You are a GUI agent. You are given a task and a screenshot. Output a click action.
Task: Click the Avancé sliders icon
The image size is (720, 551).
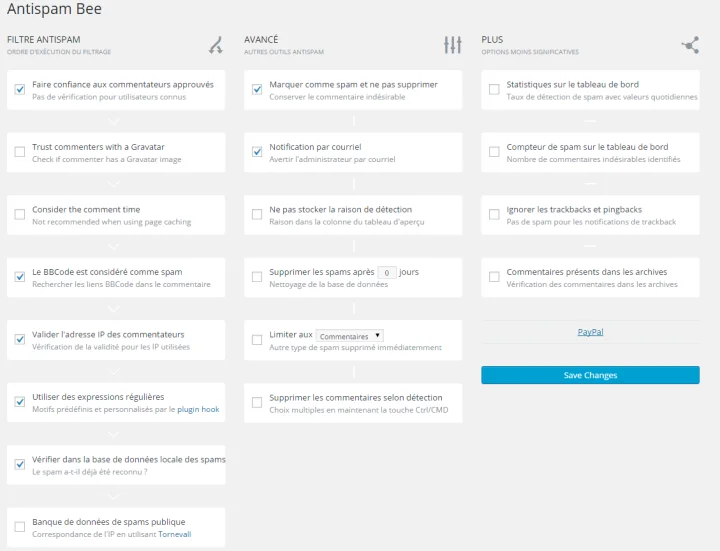453,45
